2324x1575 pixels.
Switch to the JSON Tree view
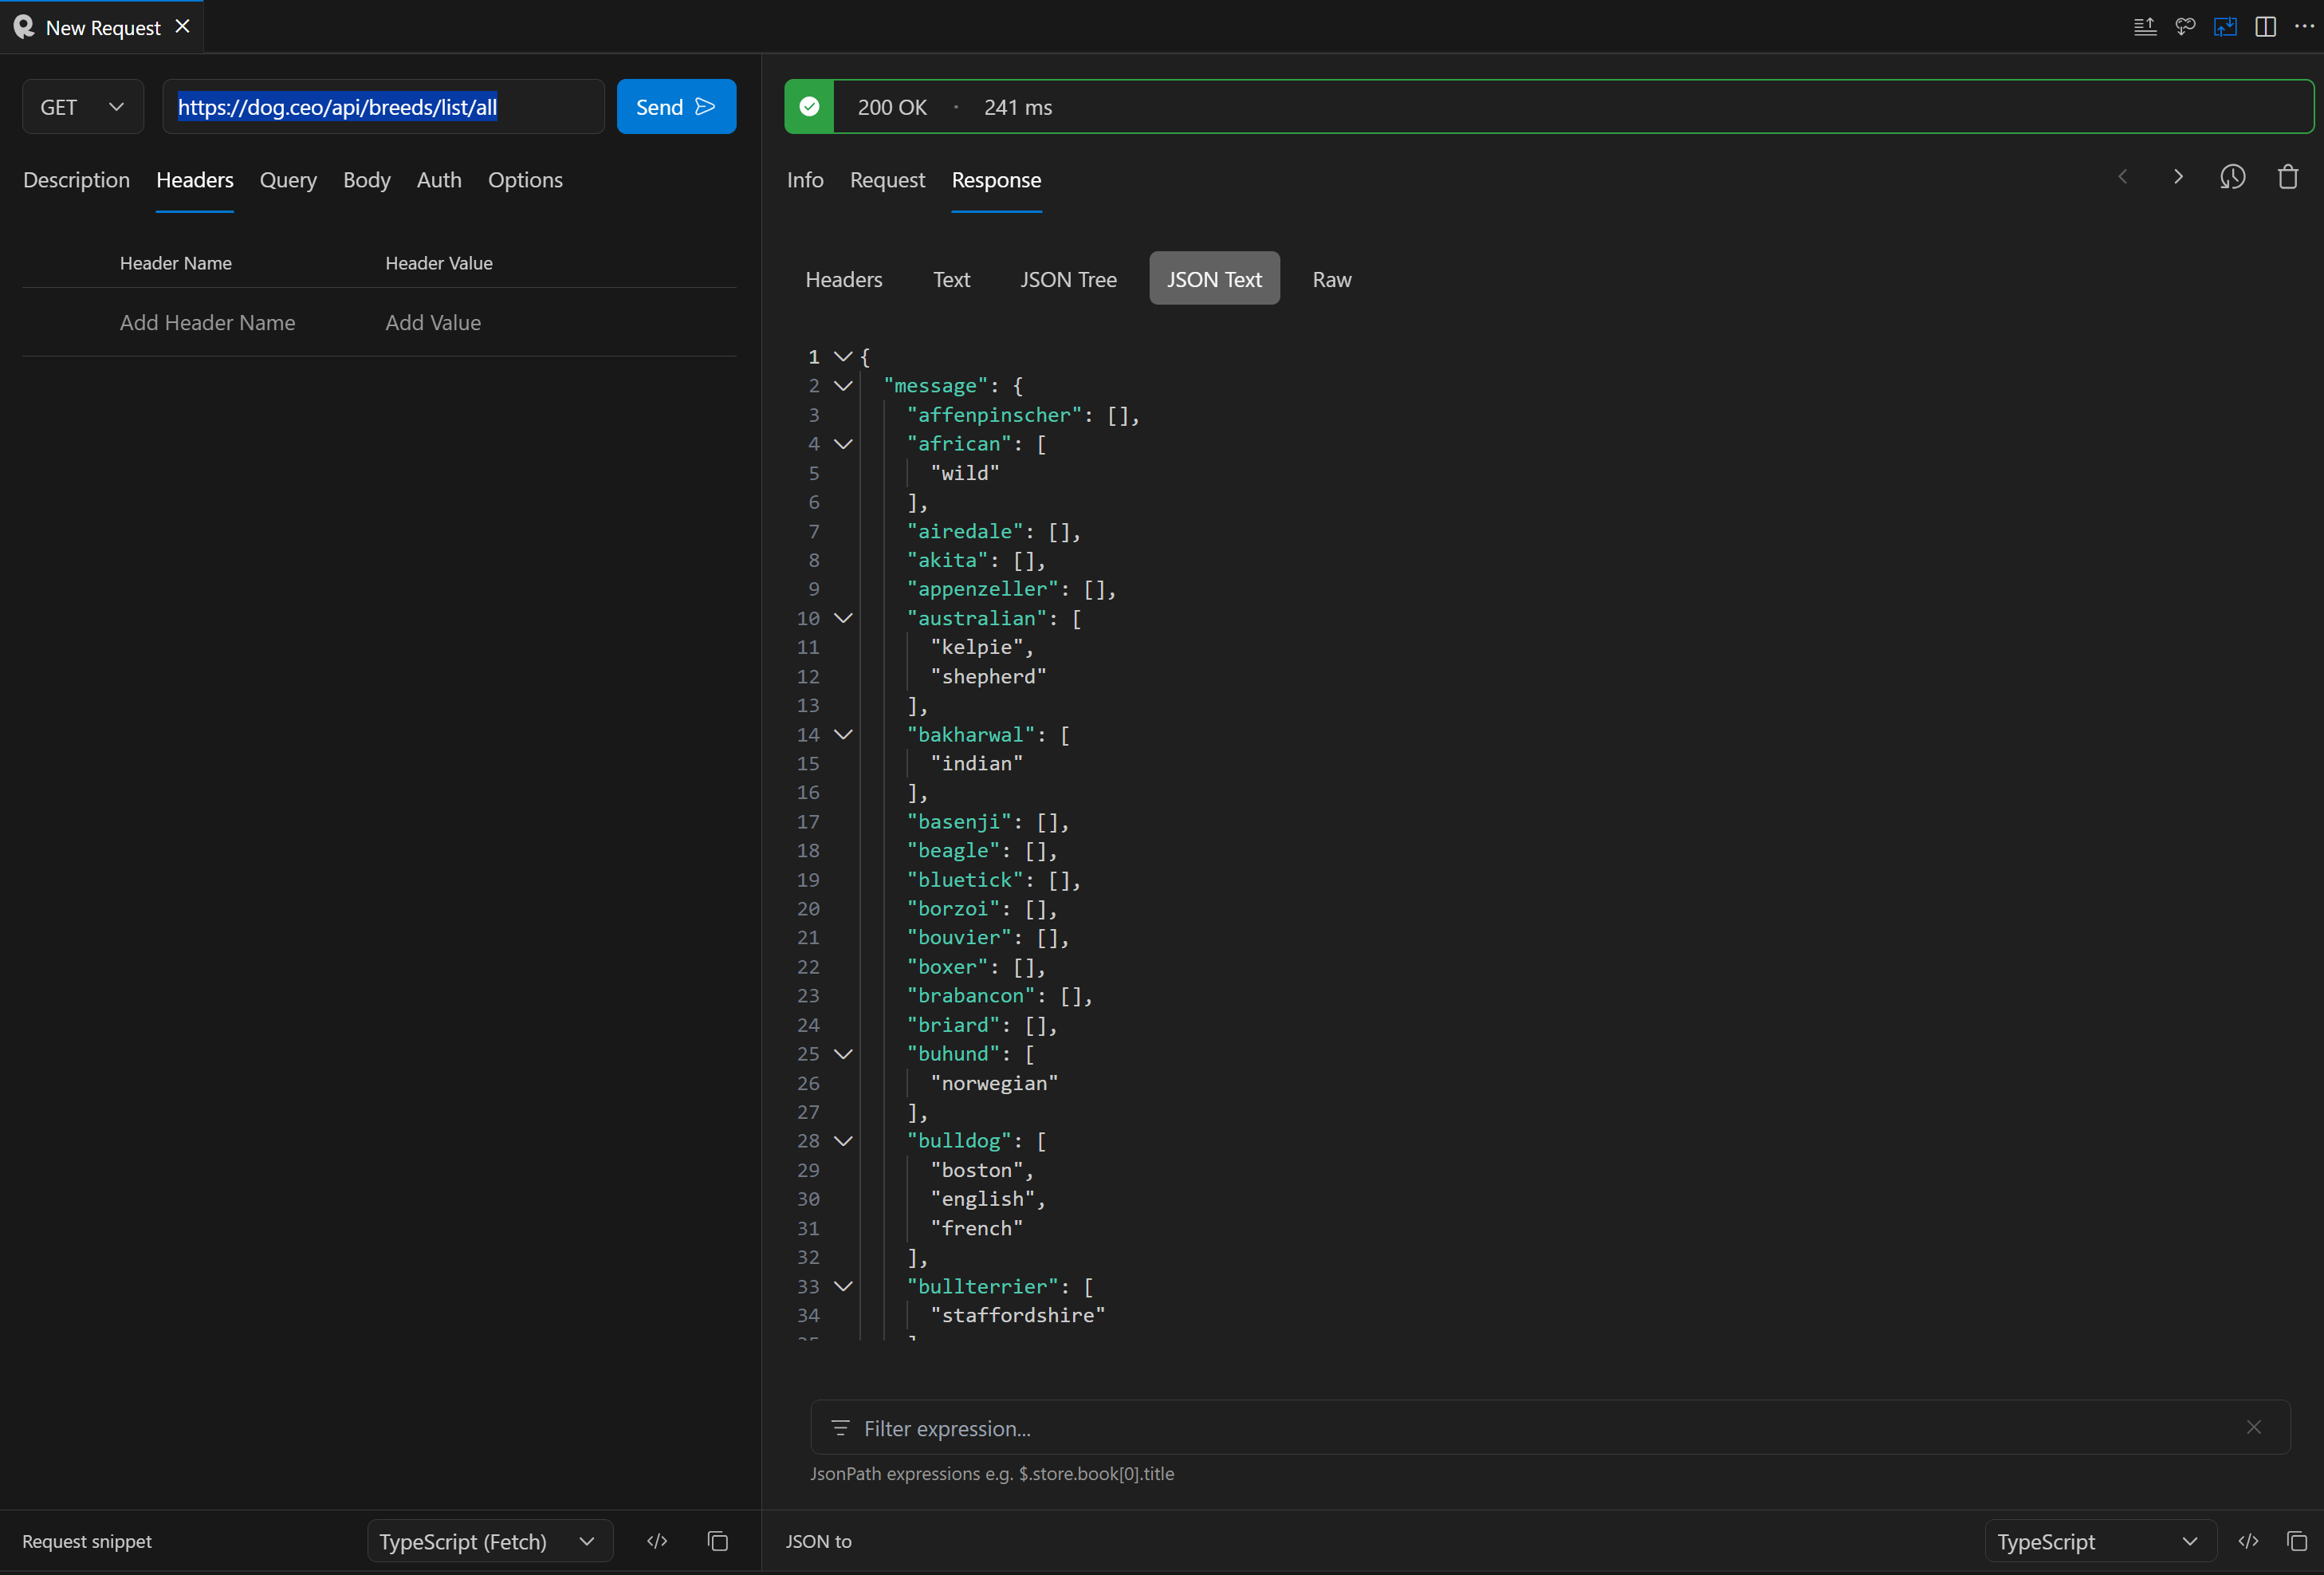(x=1068, y=279)
